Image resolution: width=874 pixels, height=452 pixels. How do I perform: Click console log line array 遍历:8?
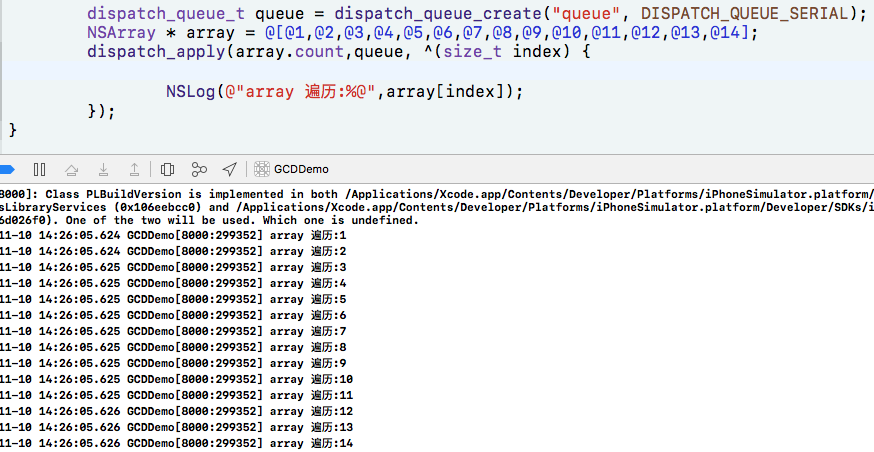tap(173, 348)
